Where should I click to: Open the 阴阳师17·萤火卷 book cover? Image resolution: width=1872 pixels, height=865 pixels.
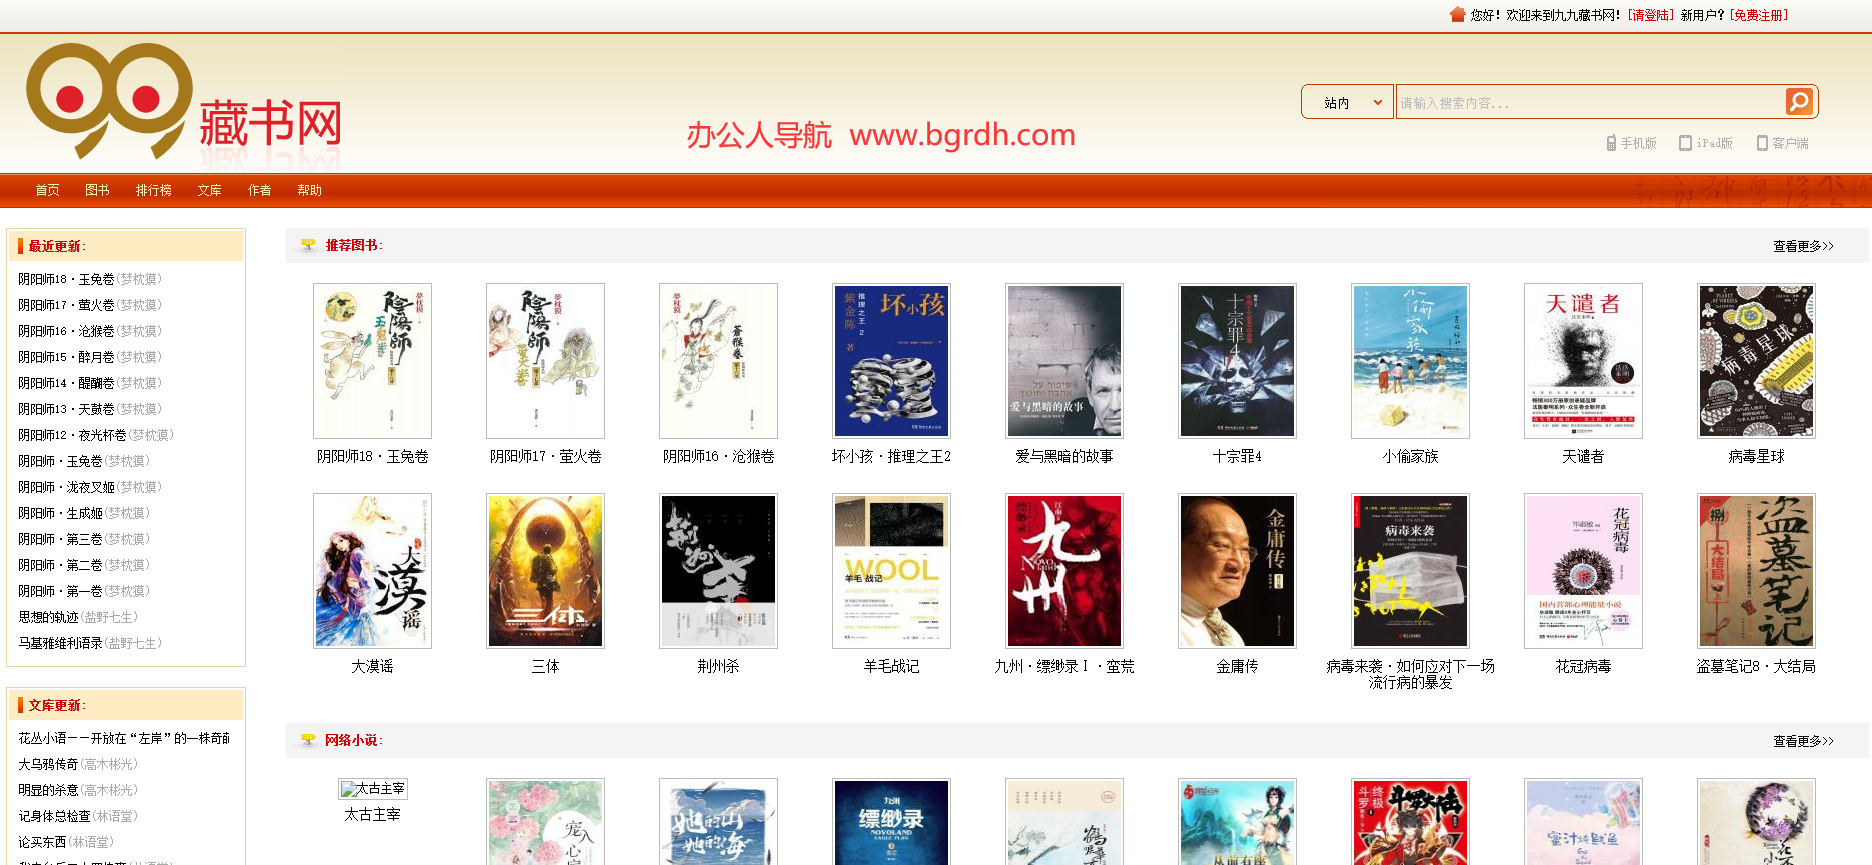(x=545, y=361)
